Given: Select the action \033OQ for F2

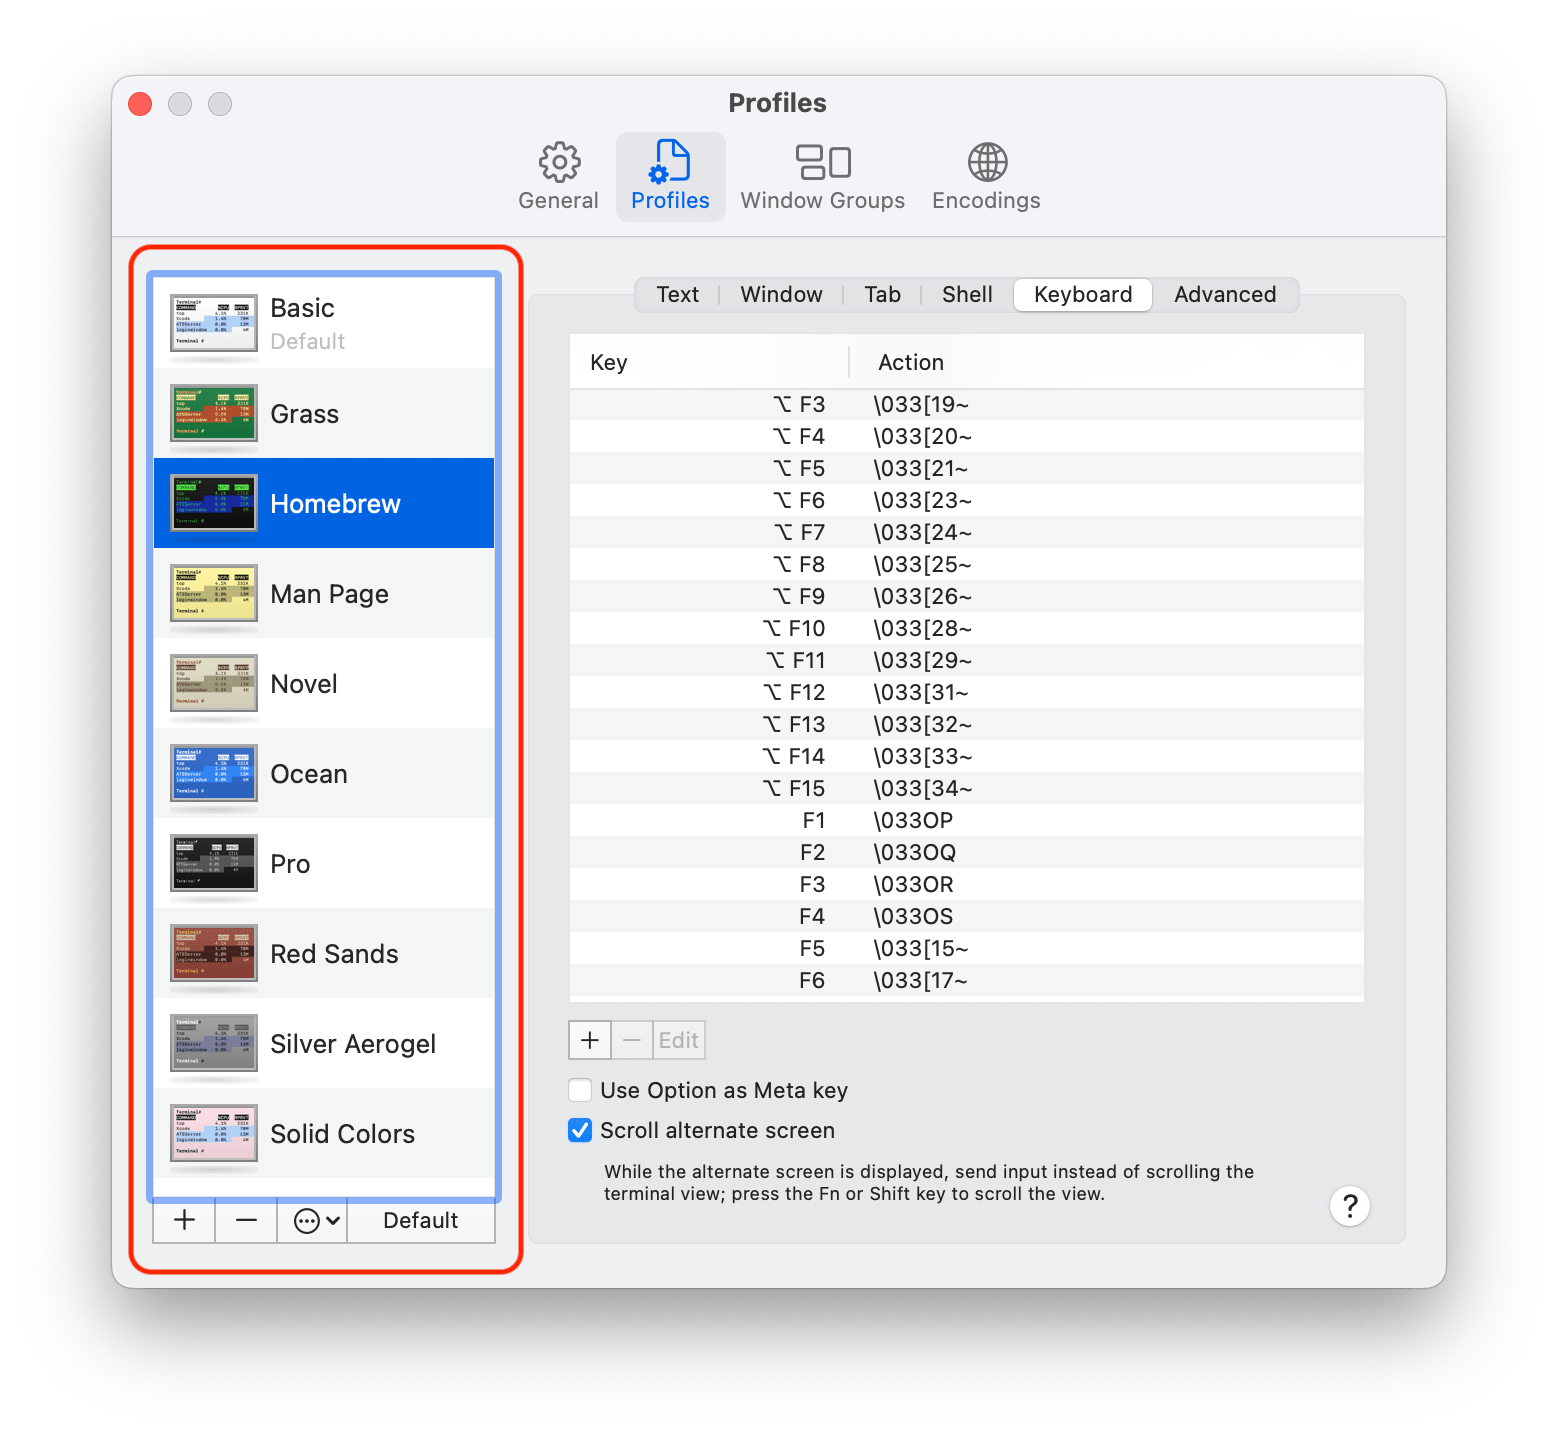Looking at the screenshot, I should pos(914,853).
